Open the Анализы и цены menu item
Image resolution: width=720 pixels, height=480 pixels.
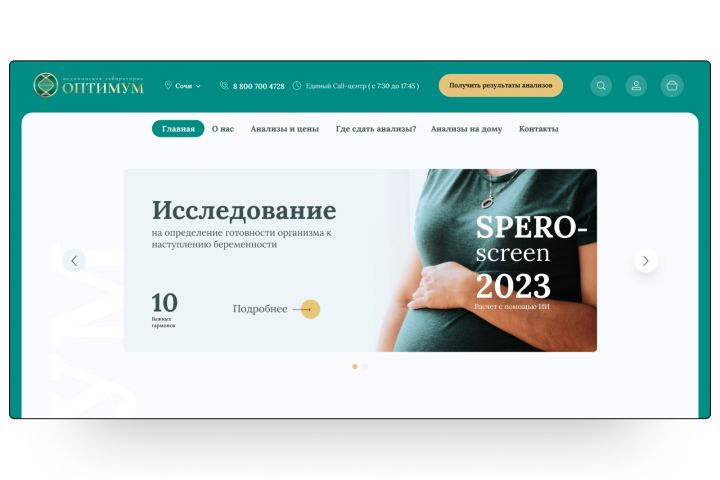pos(285,129)
